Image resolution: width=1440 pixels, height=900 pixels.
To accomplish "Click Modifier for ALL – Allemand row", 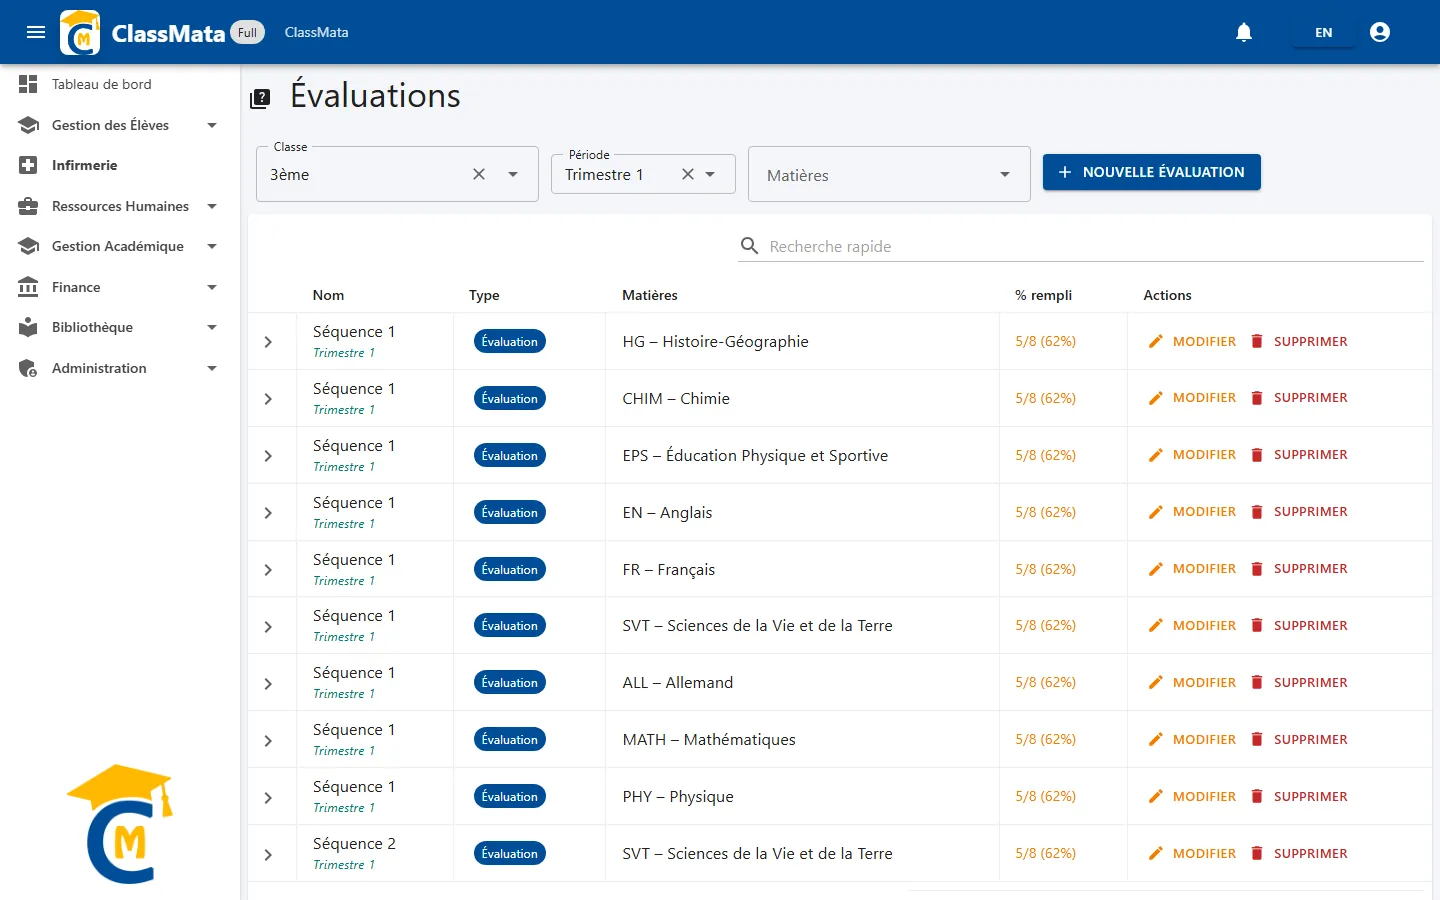I will pyautogui.click(x=1192, y=682).
